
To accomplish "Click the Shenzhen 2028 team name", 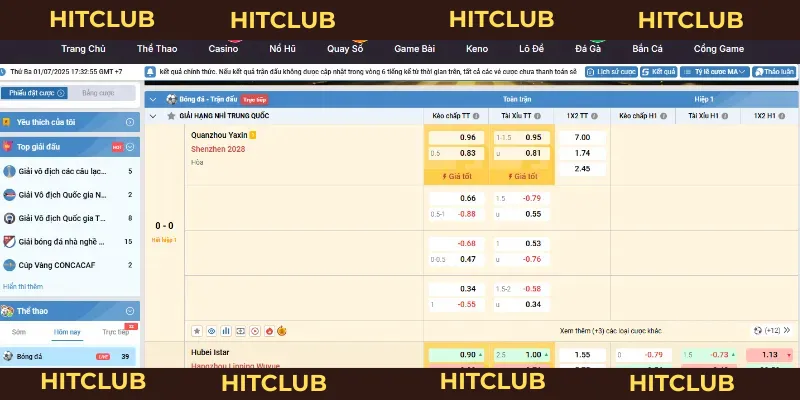I will pyautogui.click(x=218, y=149).
